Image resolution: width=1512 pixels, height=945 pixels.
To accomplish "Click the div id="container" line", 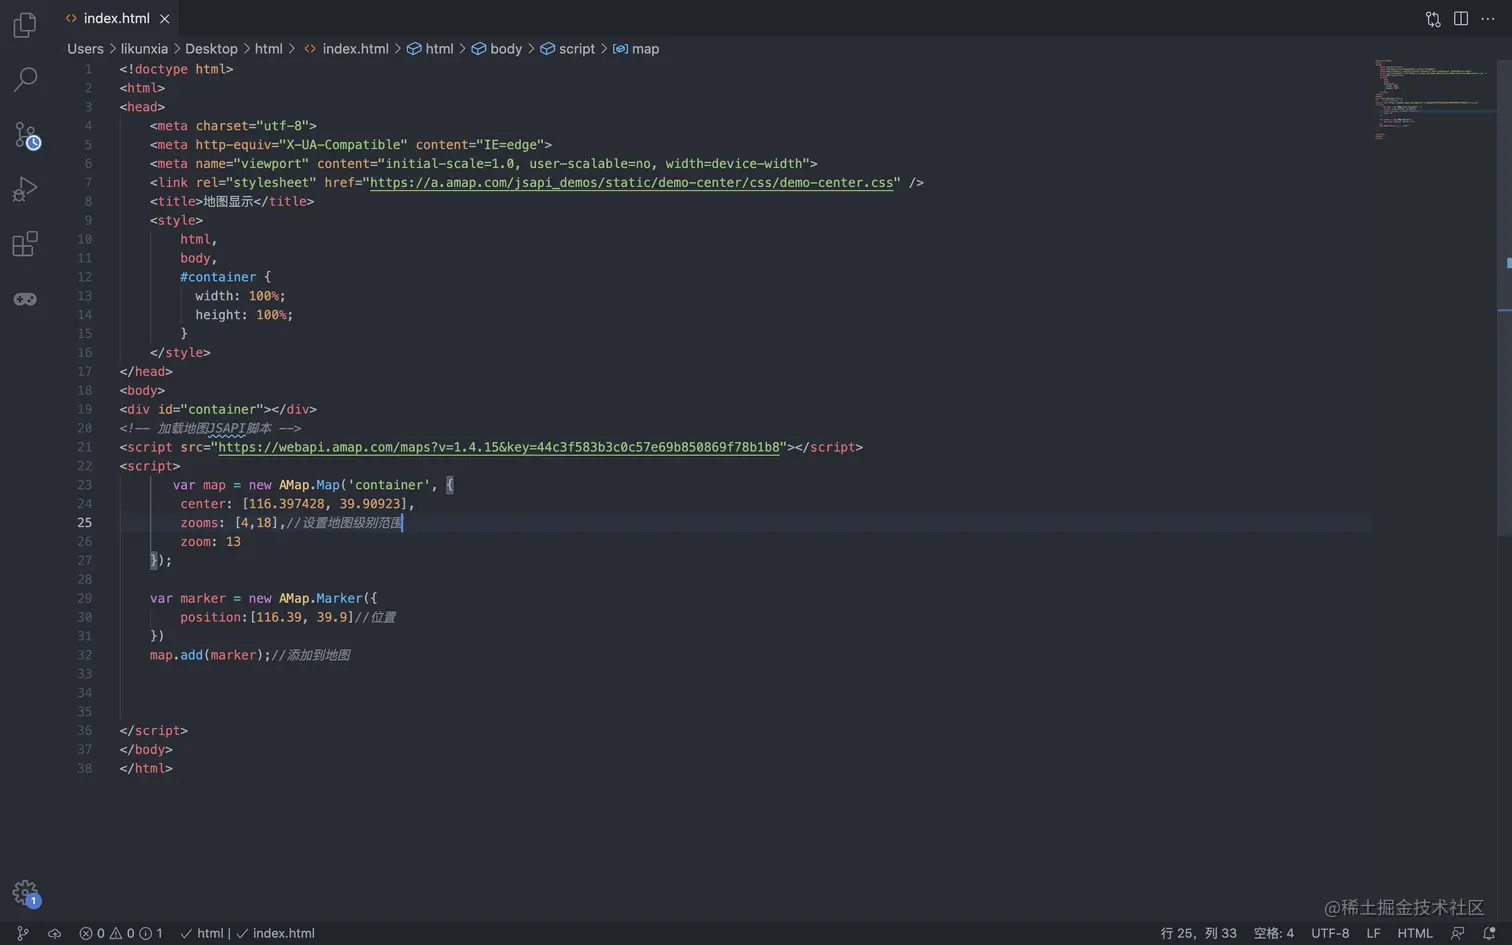I will 218,409.
